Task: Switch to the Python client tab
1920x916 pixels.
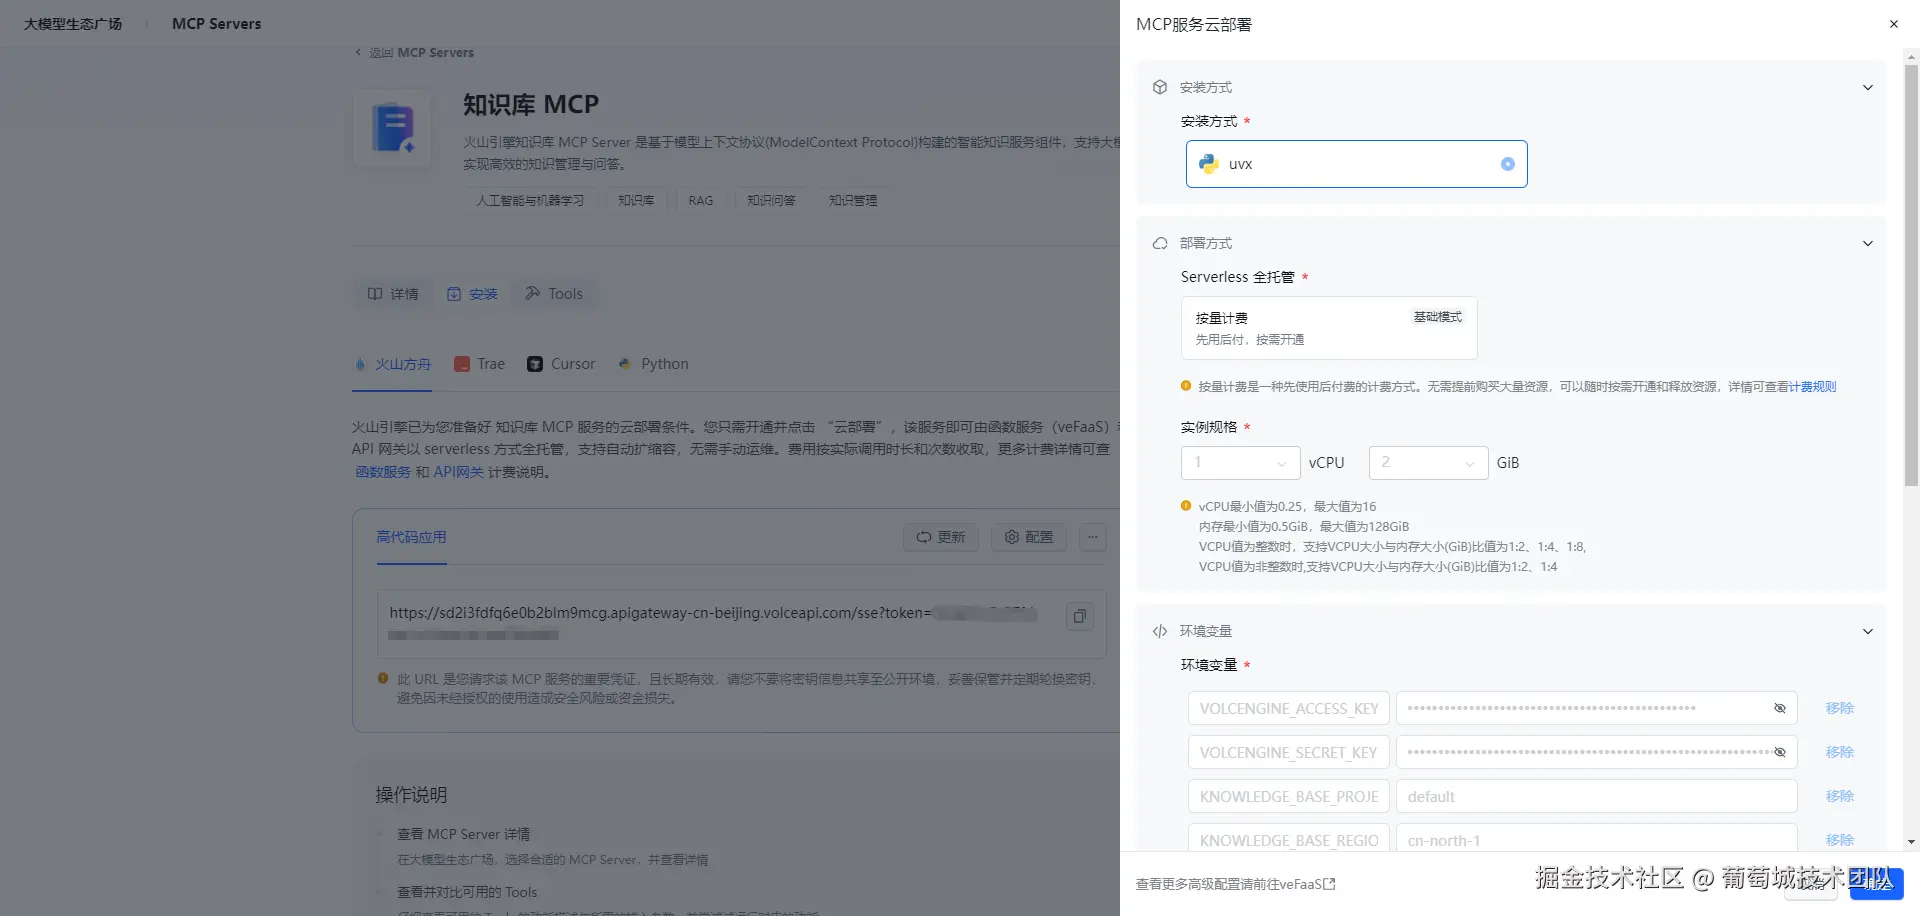Action: point(654,364)
